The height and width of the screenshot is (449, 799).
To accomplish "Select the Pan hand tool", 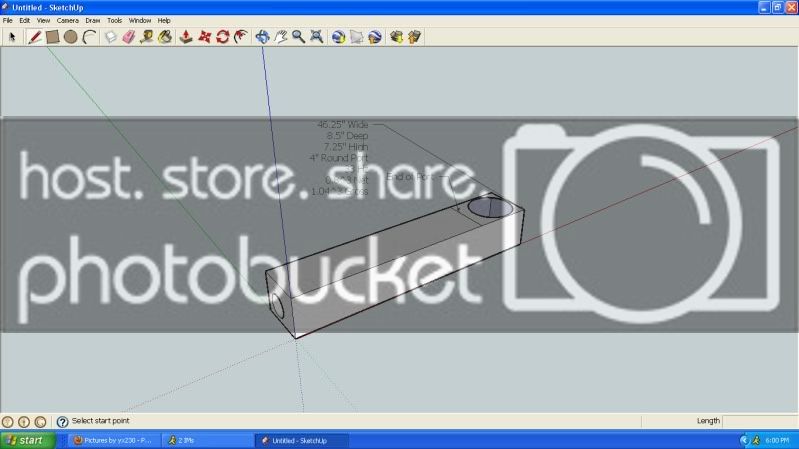I will click(x=280, y=37).
